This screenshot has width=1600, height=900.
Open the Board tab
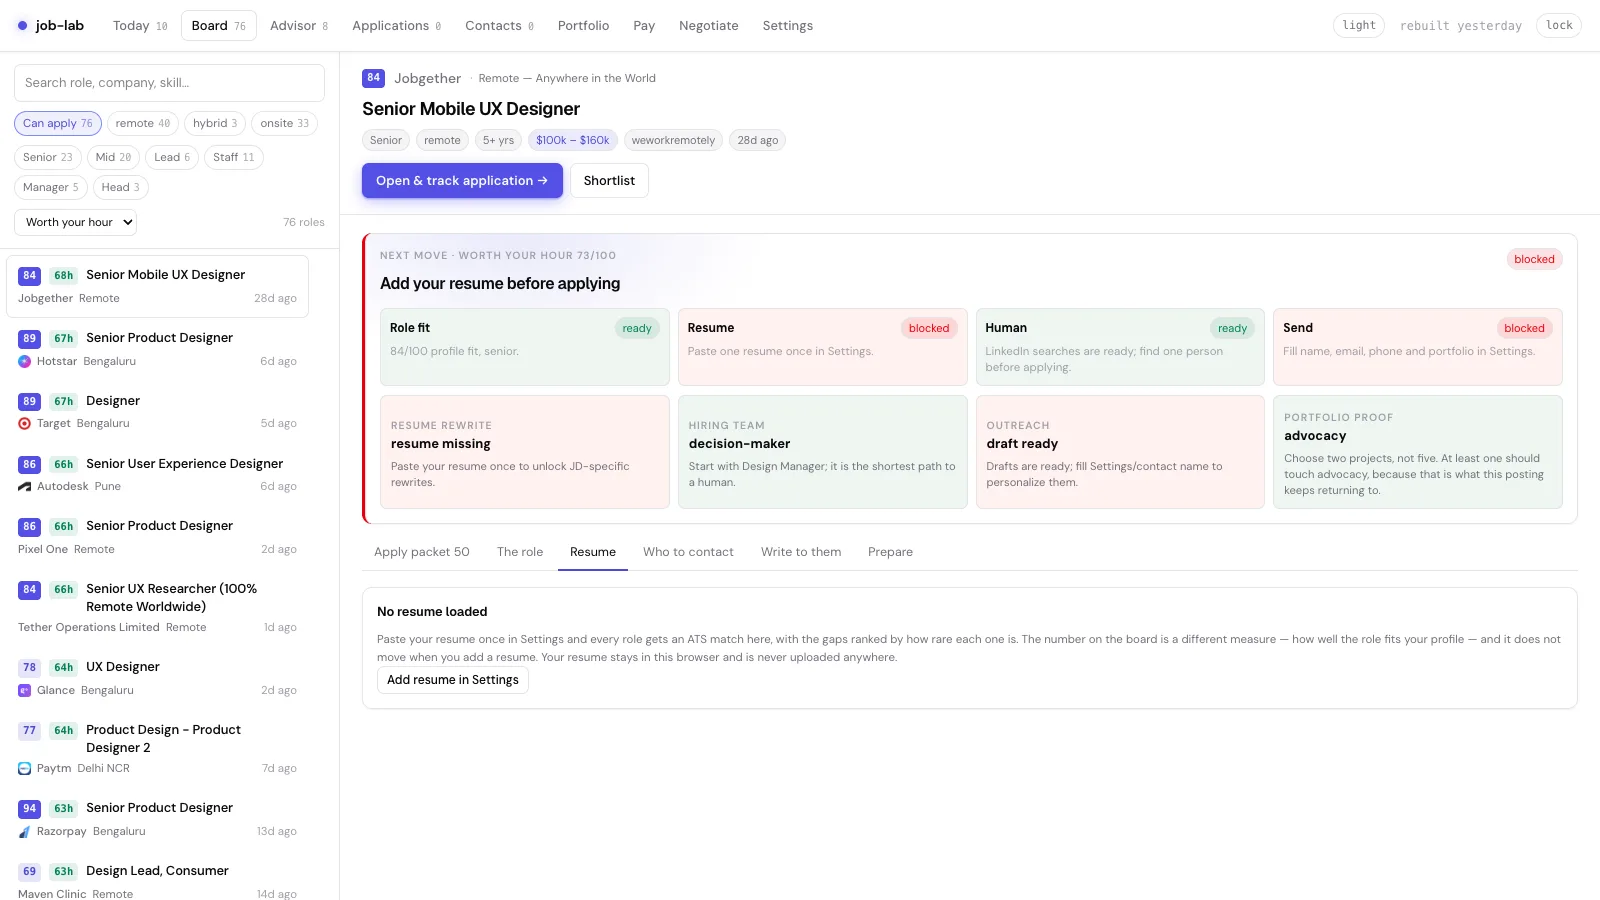pos(219,26)
